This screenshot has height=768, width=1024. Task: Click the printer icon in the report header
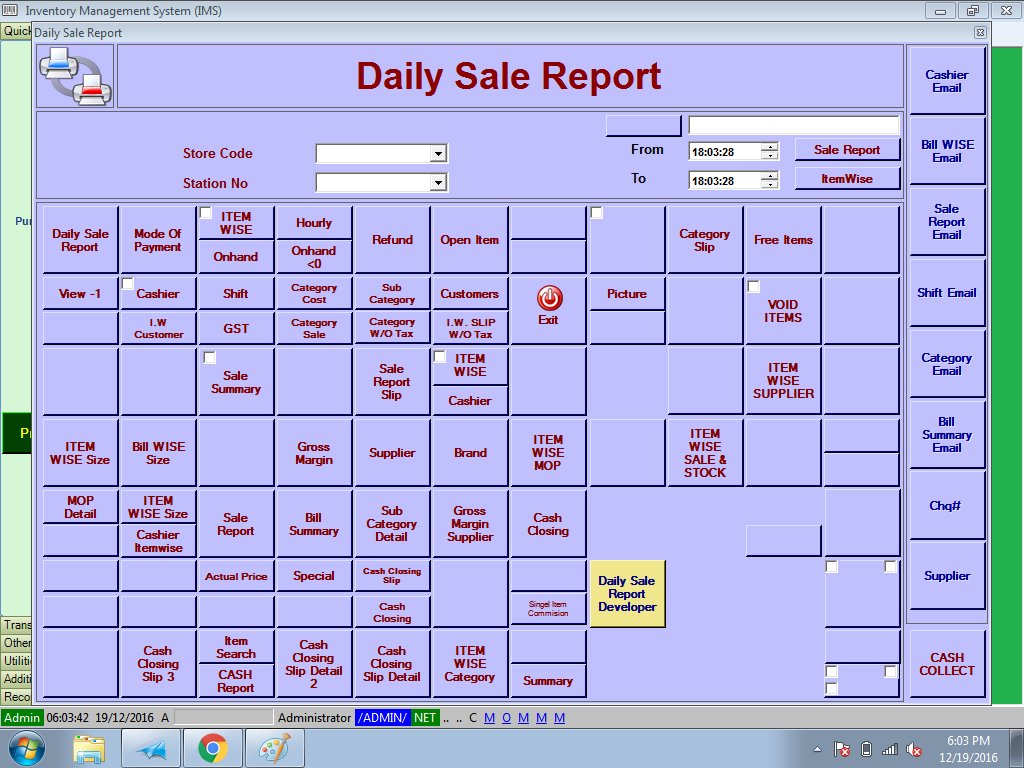[75, 77]
